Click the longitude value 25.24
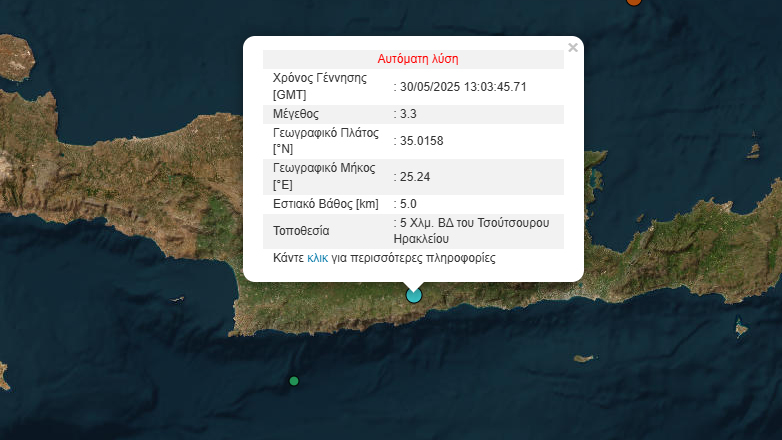The height and width of the screenshot is (440, 782). (414, 177)
